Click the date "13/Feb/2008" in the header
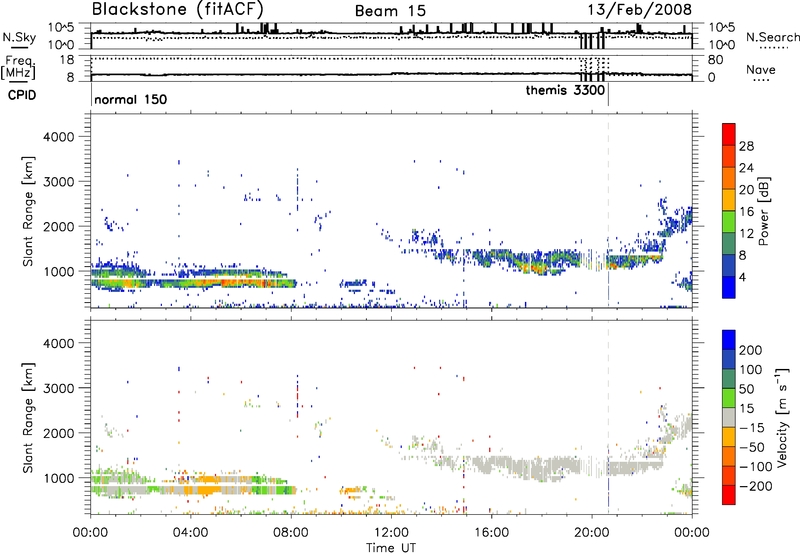The width and height of the screenshot is (800, 554). coord(639,10)
